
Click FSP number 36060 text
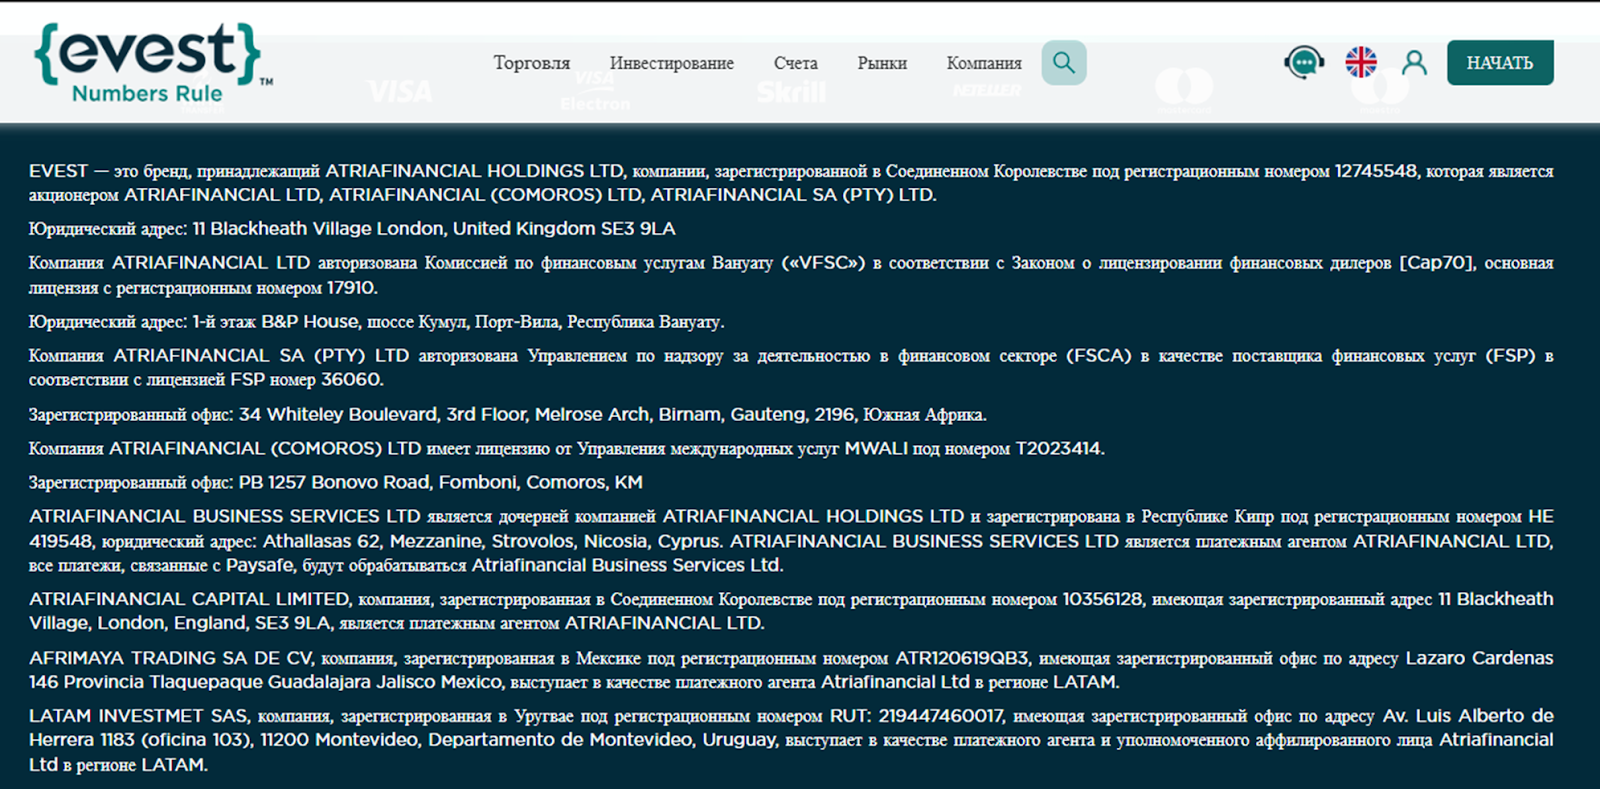click(x=351, y=380)
